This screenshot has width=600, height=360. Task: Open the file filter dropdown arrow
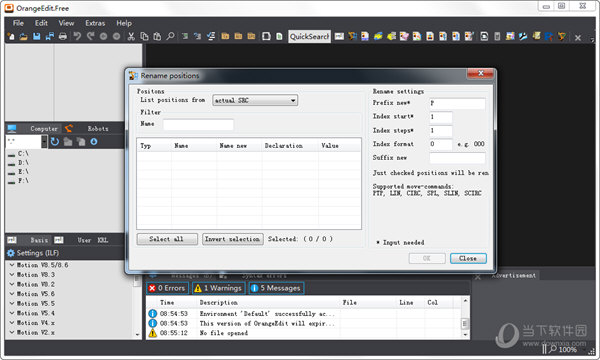(44, 142)
